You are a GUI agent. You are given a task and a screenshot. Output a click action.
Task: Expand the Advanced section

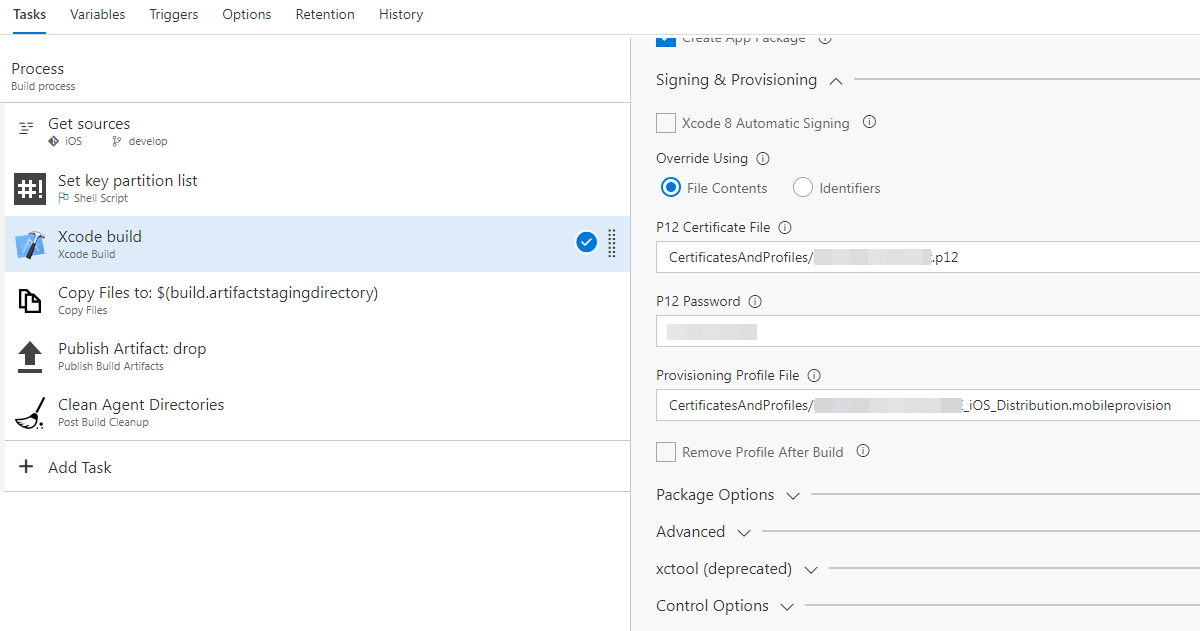tap(743, 532)
